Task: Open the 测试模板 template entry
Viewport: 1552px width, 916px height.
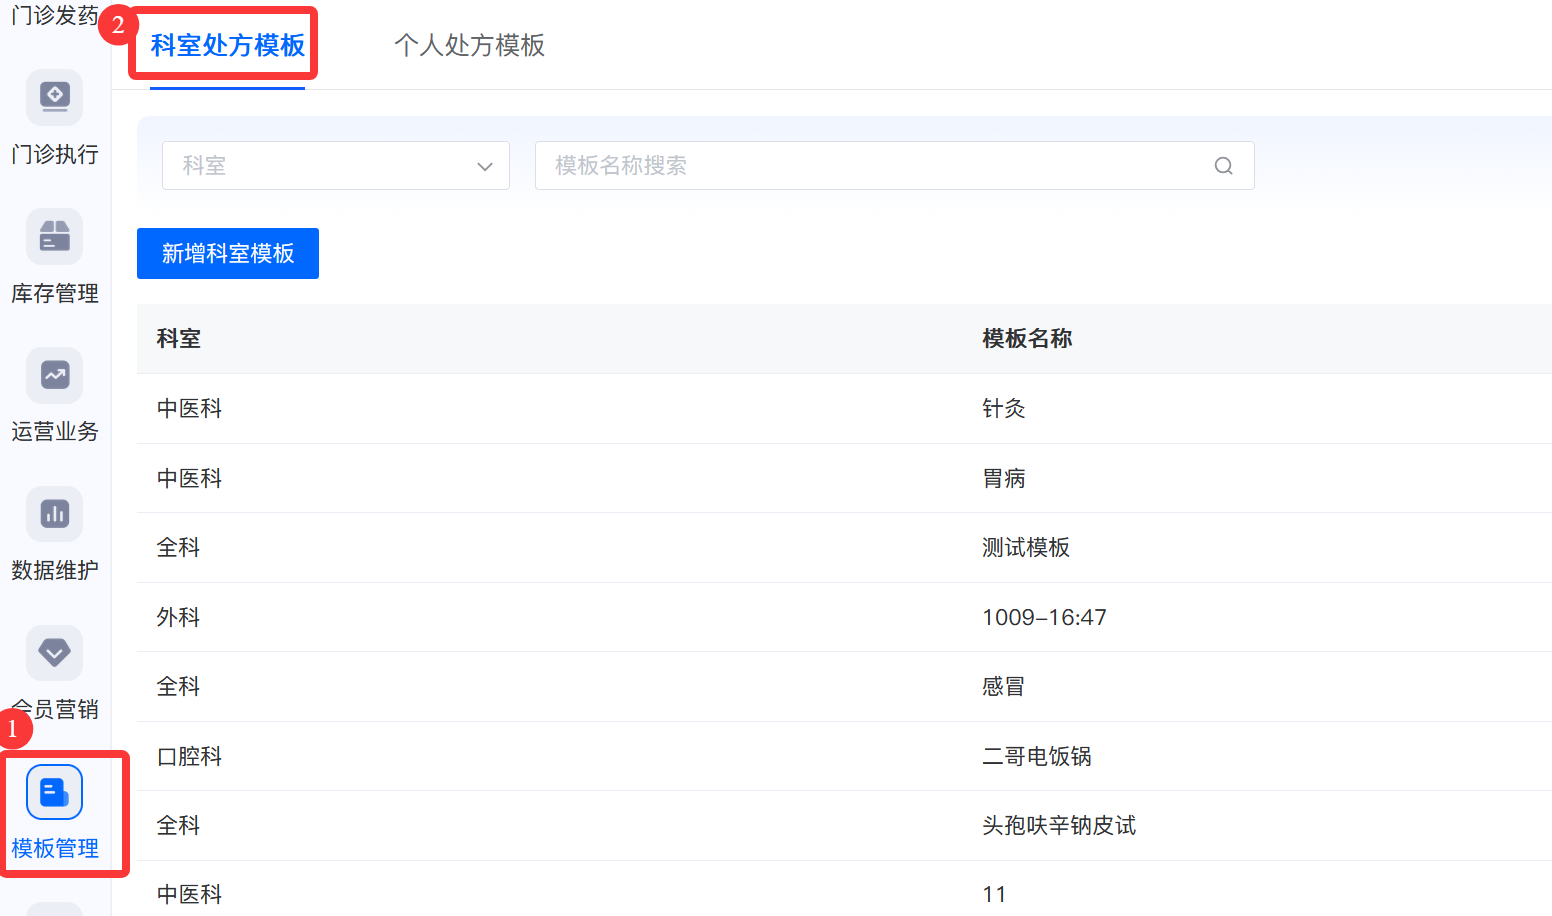Action: coord(1026,548)
